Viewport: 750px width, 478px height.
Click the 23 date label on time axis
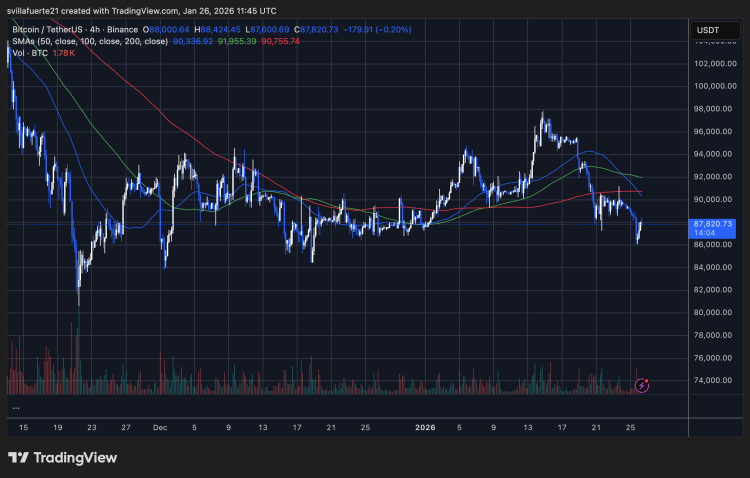coord(92,427)
